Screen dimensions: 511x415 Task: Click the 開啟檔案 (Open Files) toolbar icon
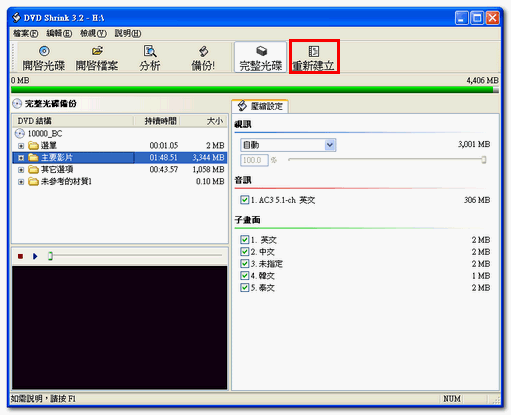[97, 51]
